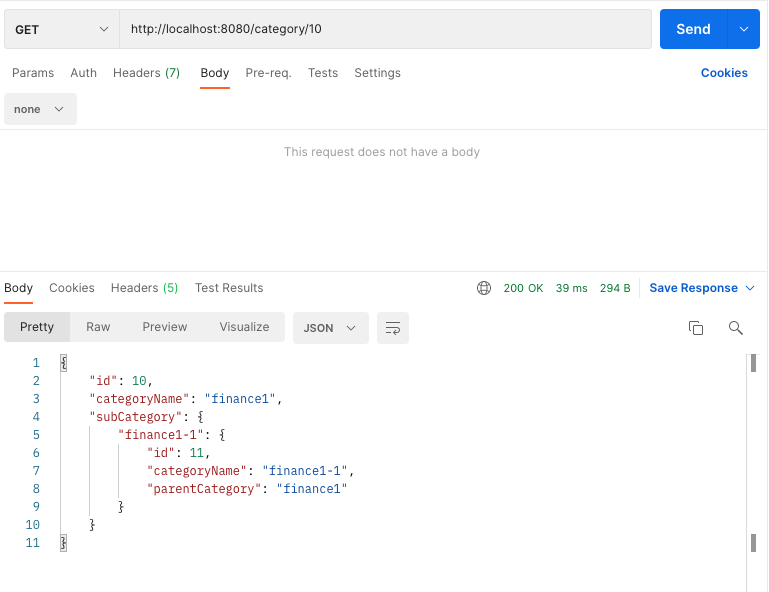The height and width of the screenshot is (592, 769).
Task: Select the Raw view
Action: (98, 327)
